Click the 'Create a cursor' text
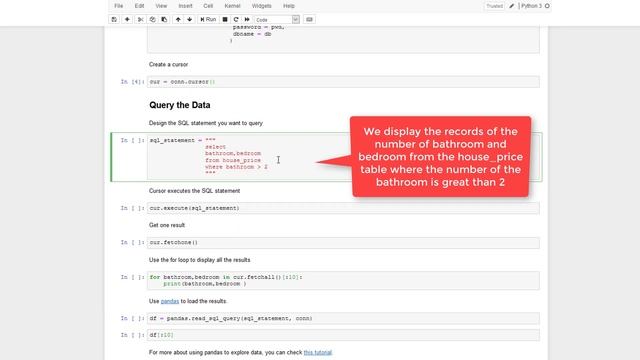The image size is (640, 360). [169, 64]
